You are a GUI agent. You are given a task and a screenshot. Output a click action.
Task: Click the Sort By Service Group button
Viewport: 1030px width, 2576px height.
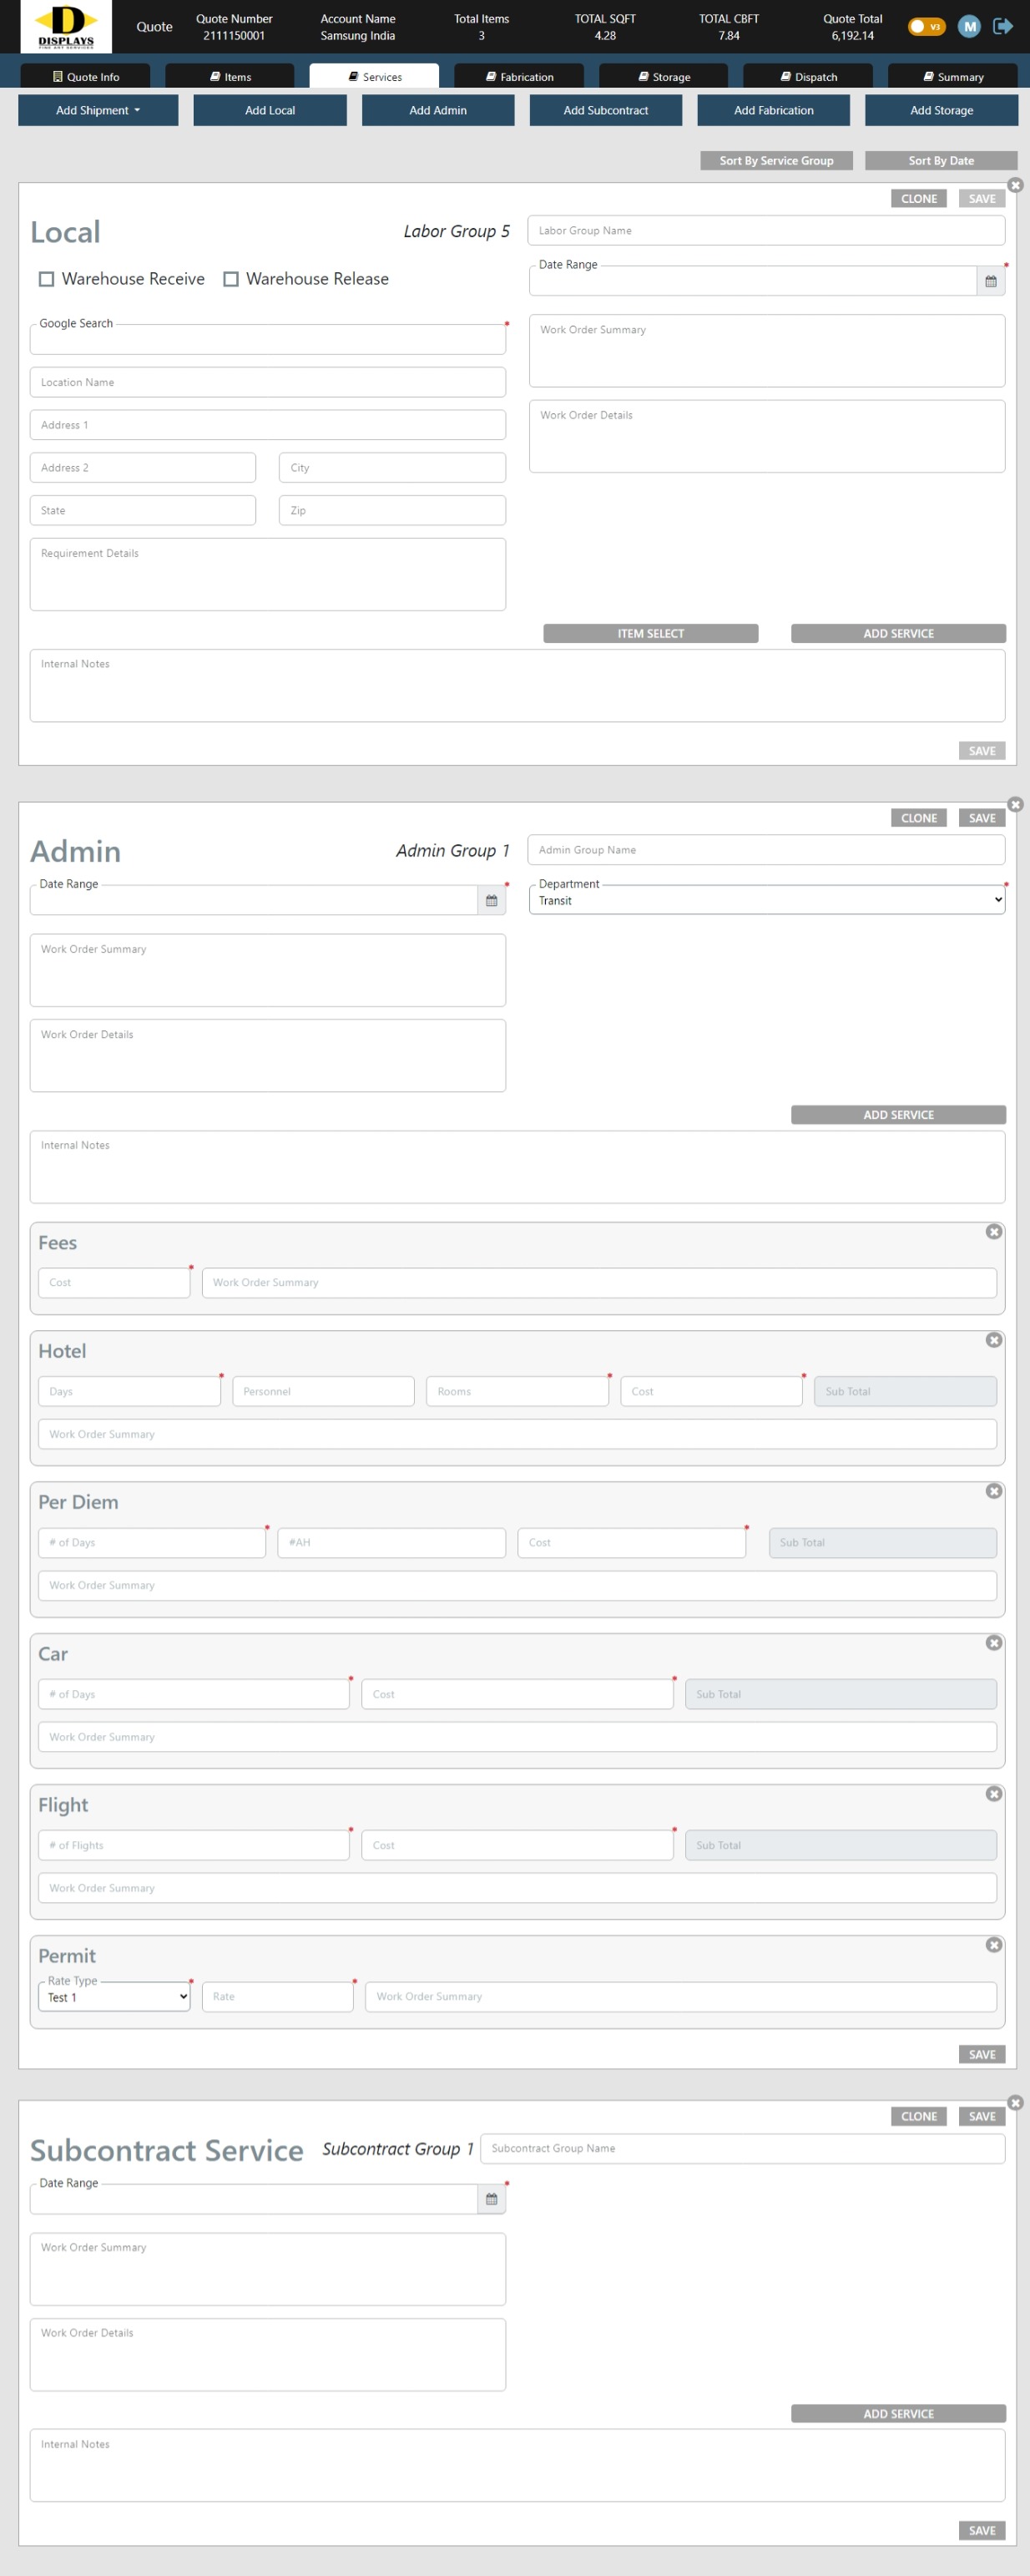point(776,160)
